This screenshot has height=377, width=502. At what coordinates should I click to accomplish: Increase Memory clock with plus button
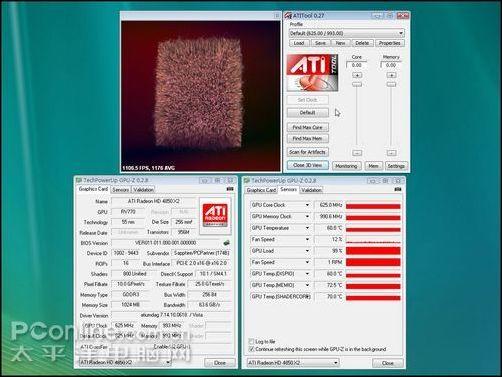pyautogui.click(x=391, y=75)
